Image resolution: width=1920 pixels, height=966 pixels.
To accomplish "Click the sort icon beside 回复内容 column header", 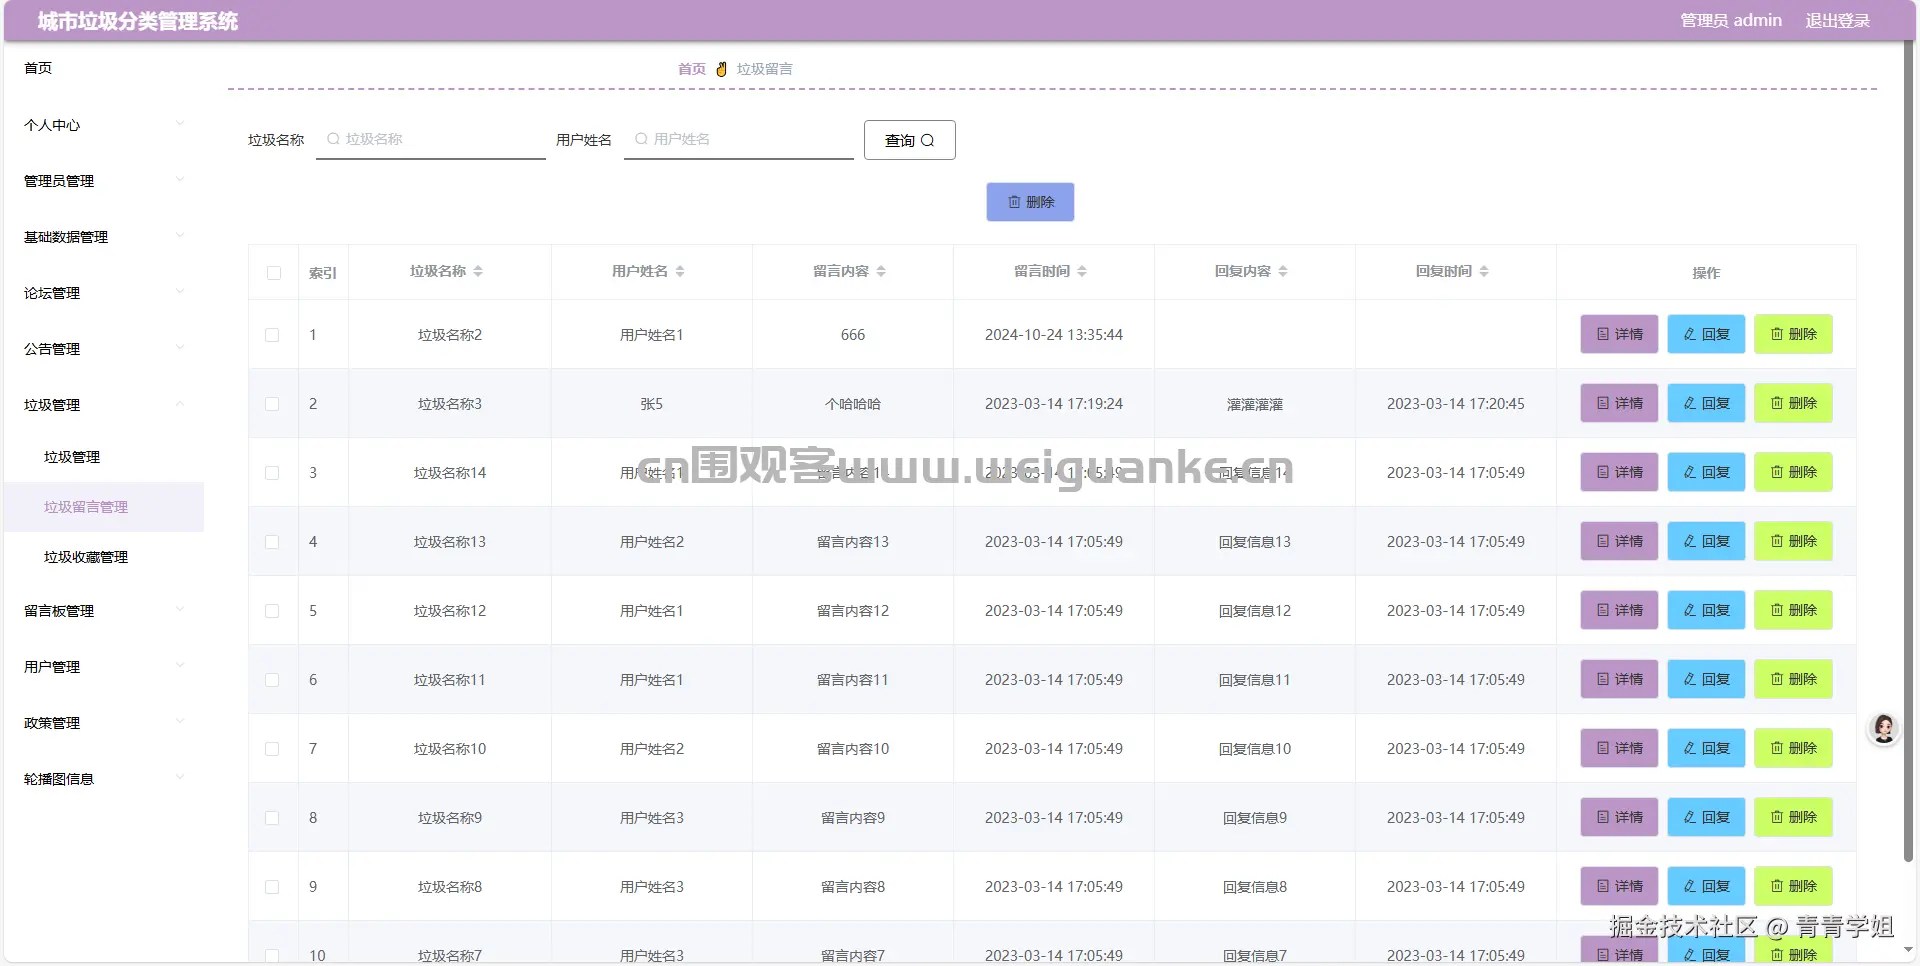I will tap(1283, 272).
